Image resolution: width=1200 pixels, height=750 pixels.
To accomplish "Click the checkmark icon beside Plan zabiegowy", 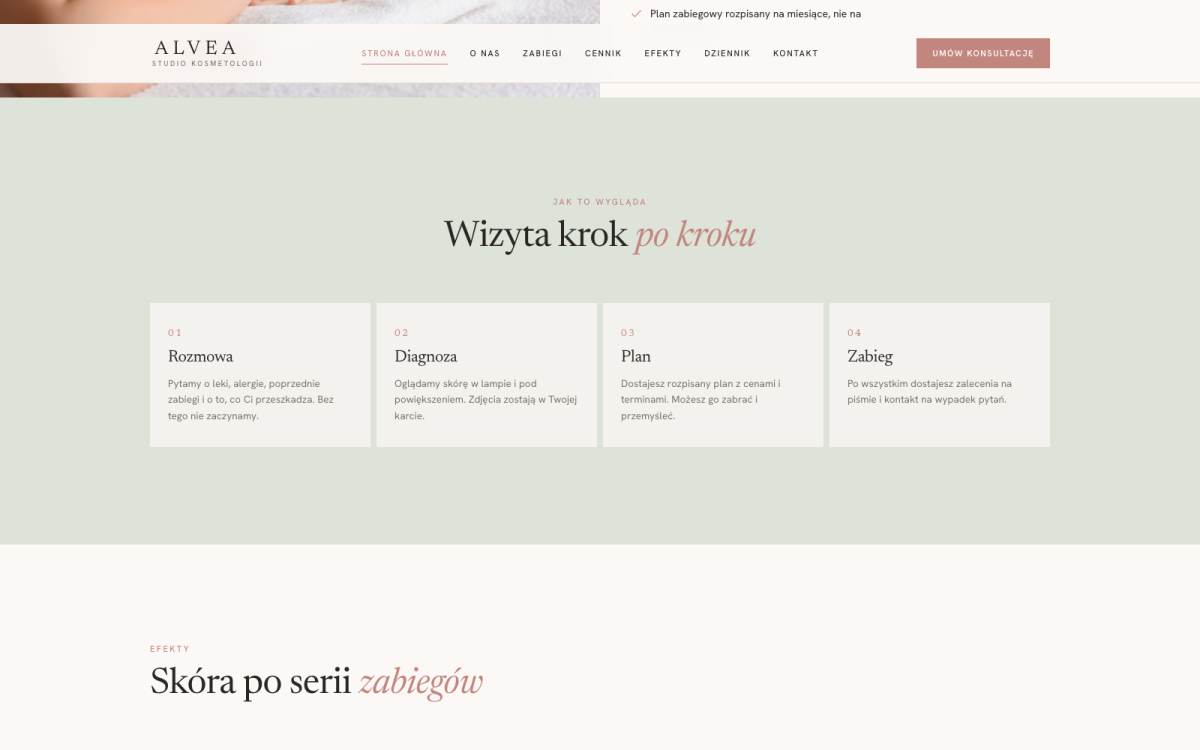I will pos(636,14).
